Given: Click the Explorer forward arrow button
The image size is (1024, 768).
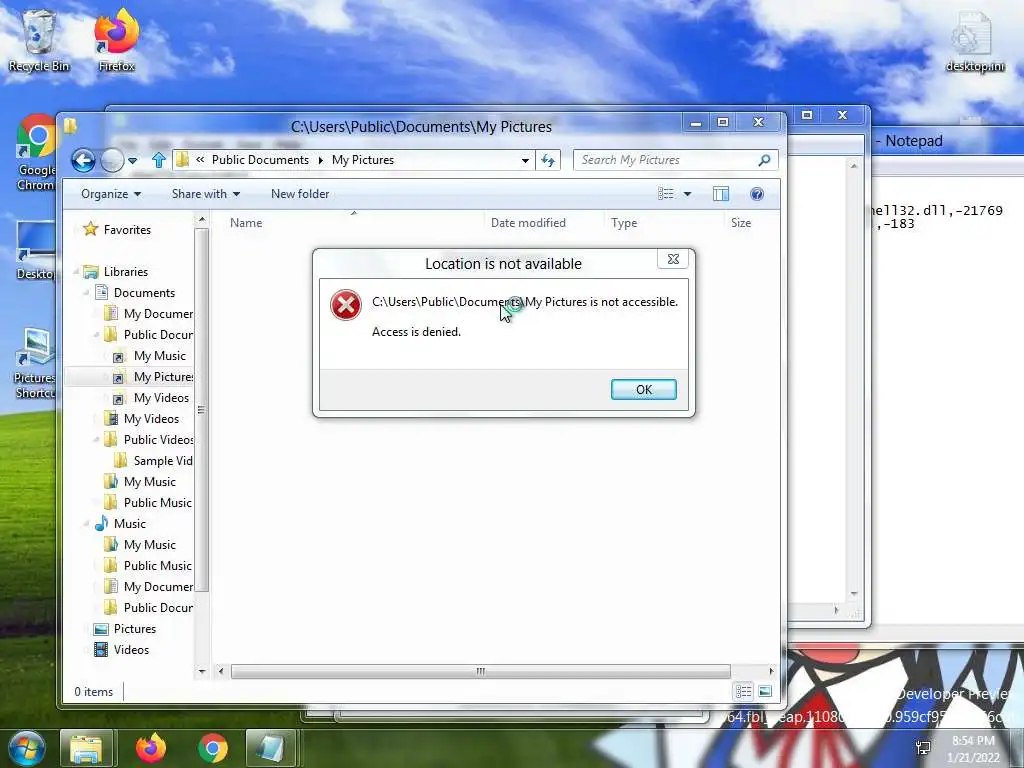Looking at the screenshot, I should pyautogui.click(x=112, y=160).
